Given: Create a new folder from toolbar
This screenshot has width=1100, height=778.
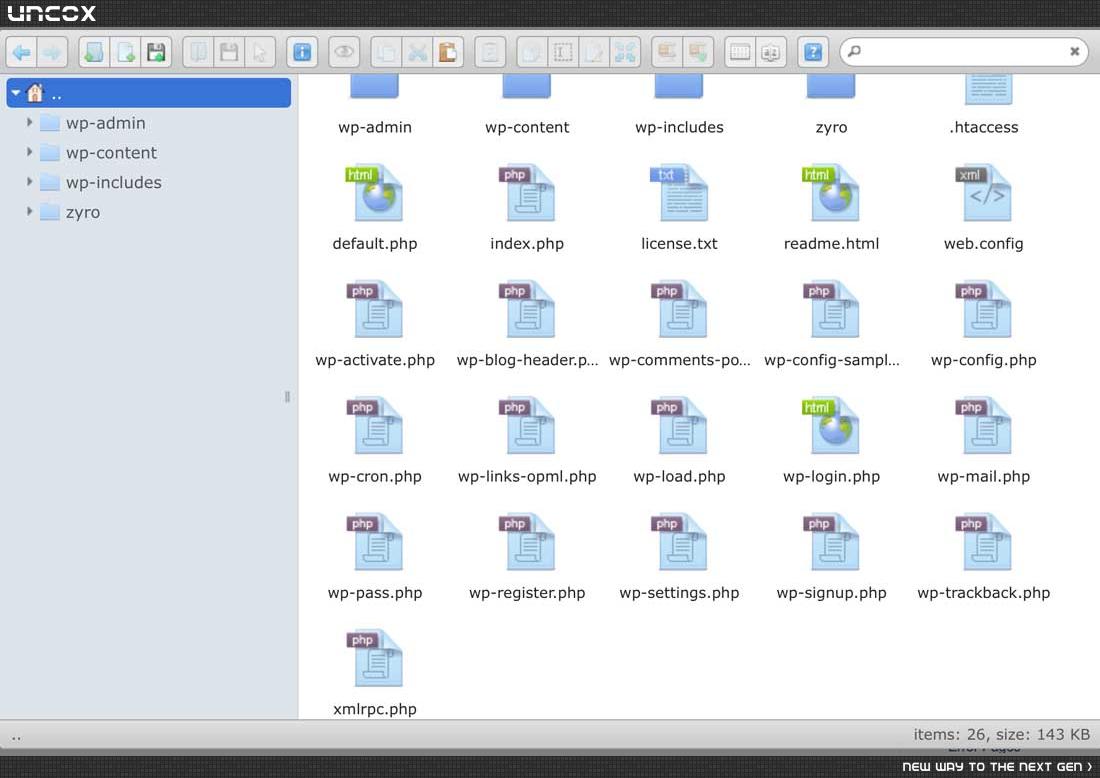Looking at the screenshot, I should click(94, 52).
